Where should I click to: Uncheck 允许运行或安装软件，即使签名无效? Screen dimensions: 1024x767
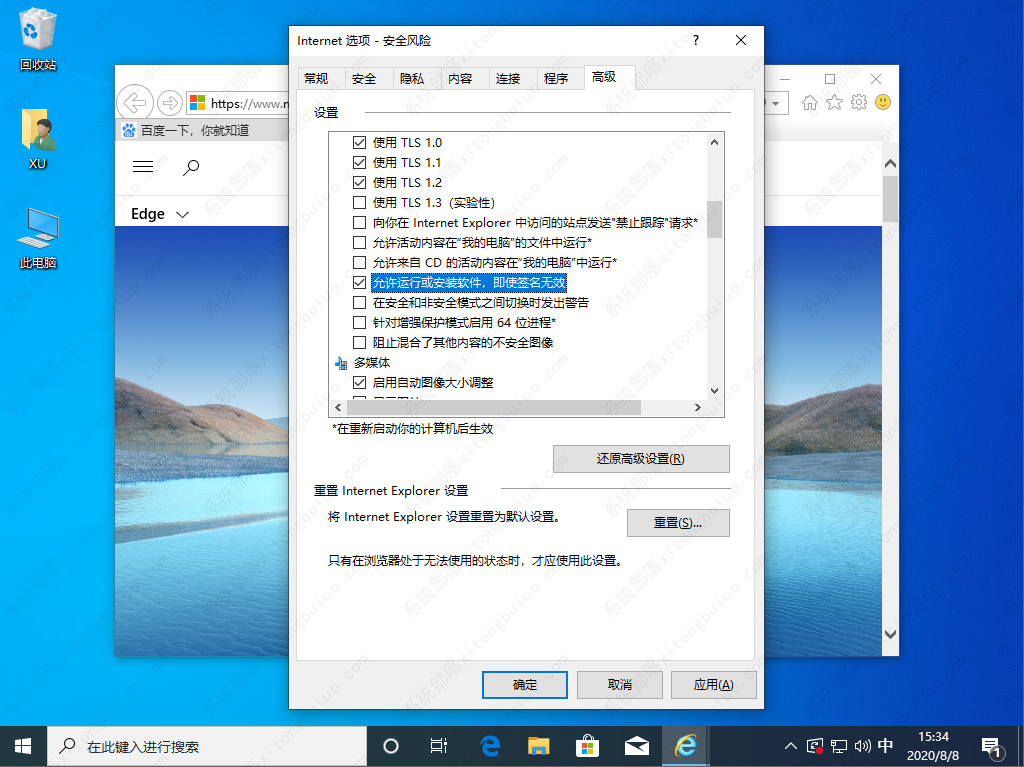pos(357,282)
